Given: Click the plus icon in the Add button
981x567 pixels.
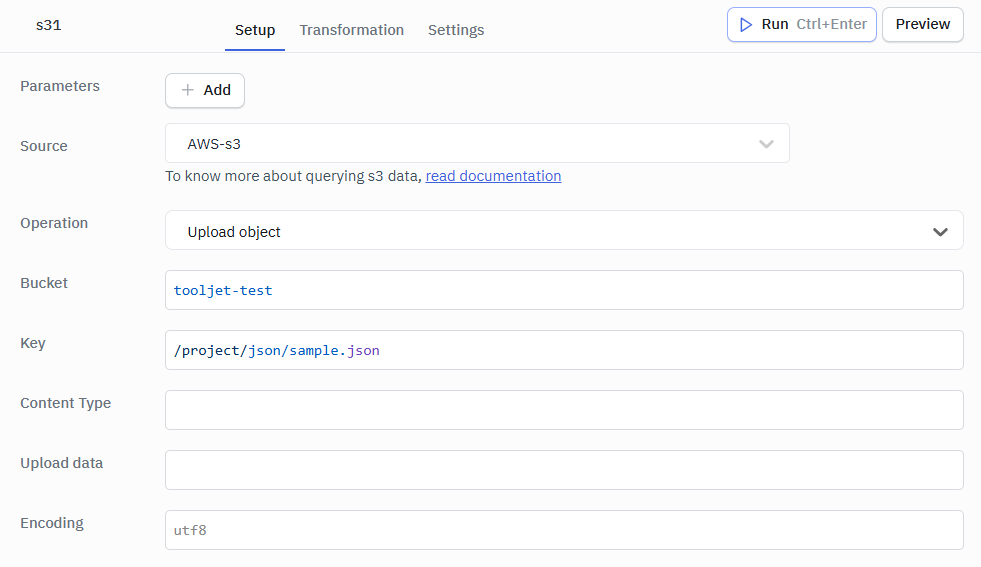Looking at the screenshot, I should 187,90.
